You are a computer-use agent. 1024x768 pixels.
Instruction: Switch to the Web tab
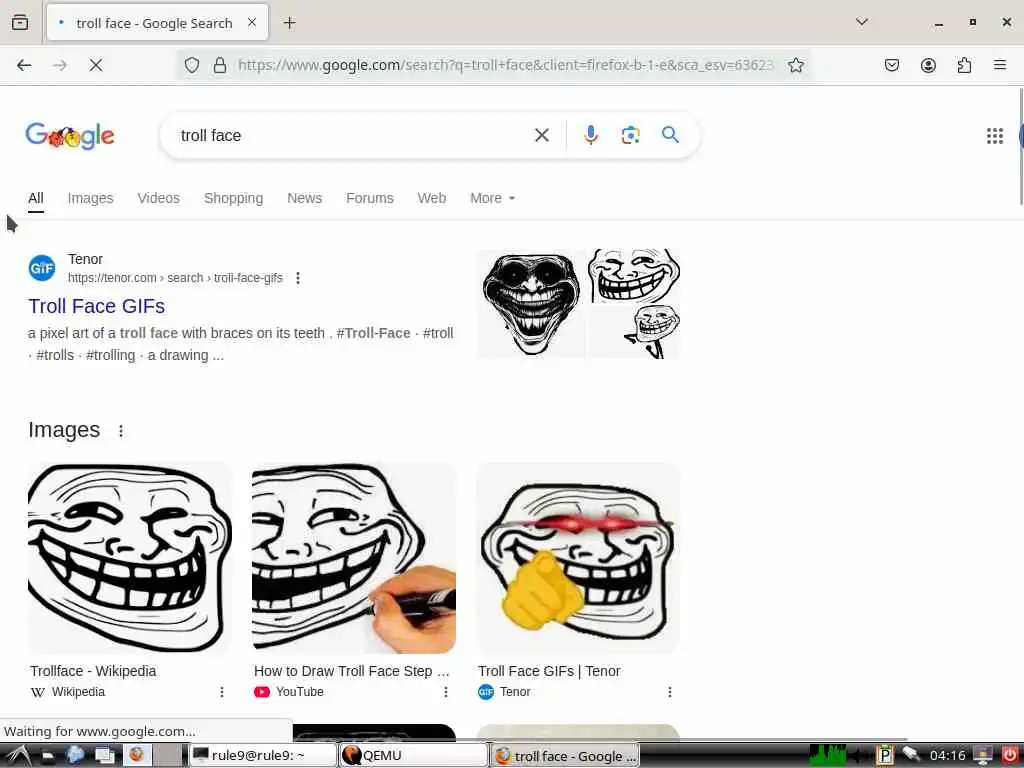point(432,198)
